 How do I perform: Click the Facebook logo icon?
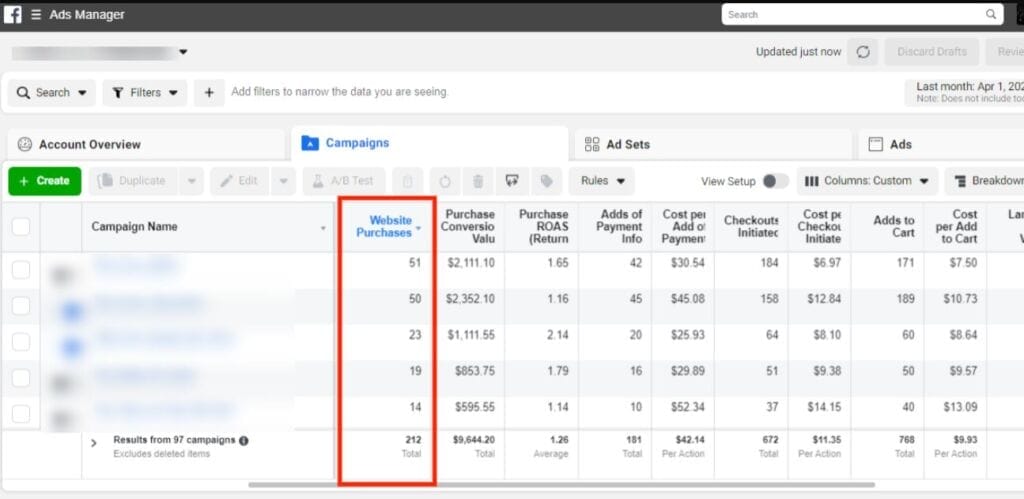click(12, 14)
